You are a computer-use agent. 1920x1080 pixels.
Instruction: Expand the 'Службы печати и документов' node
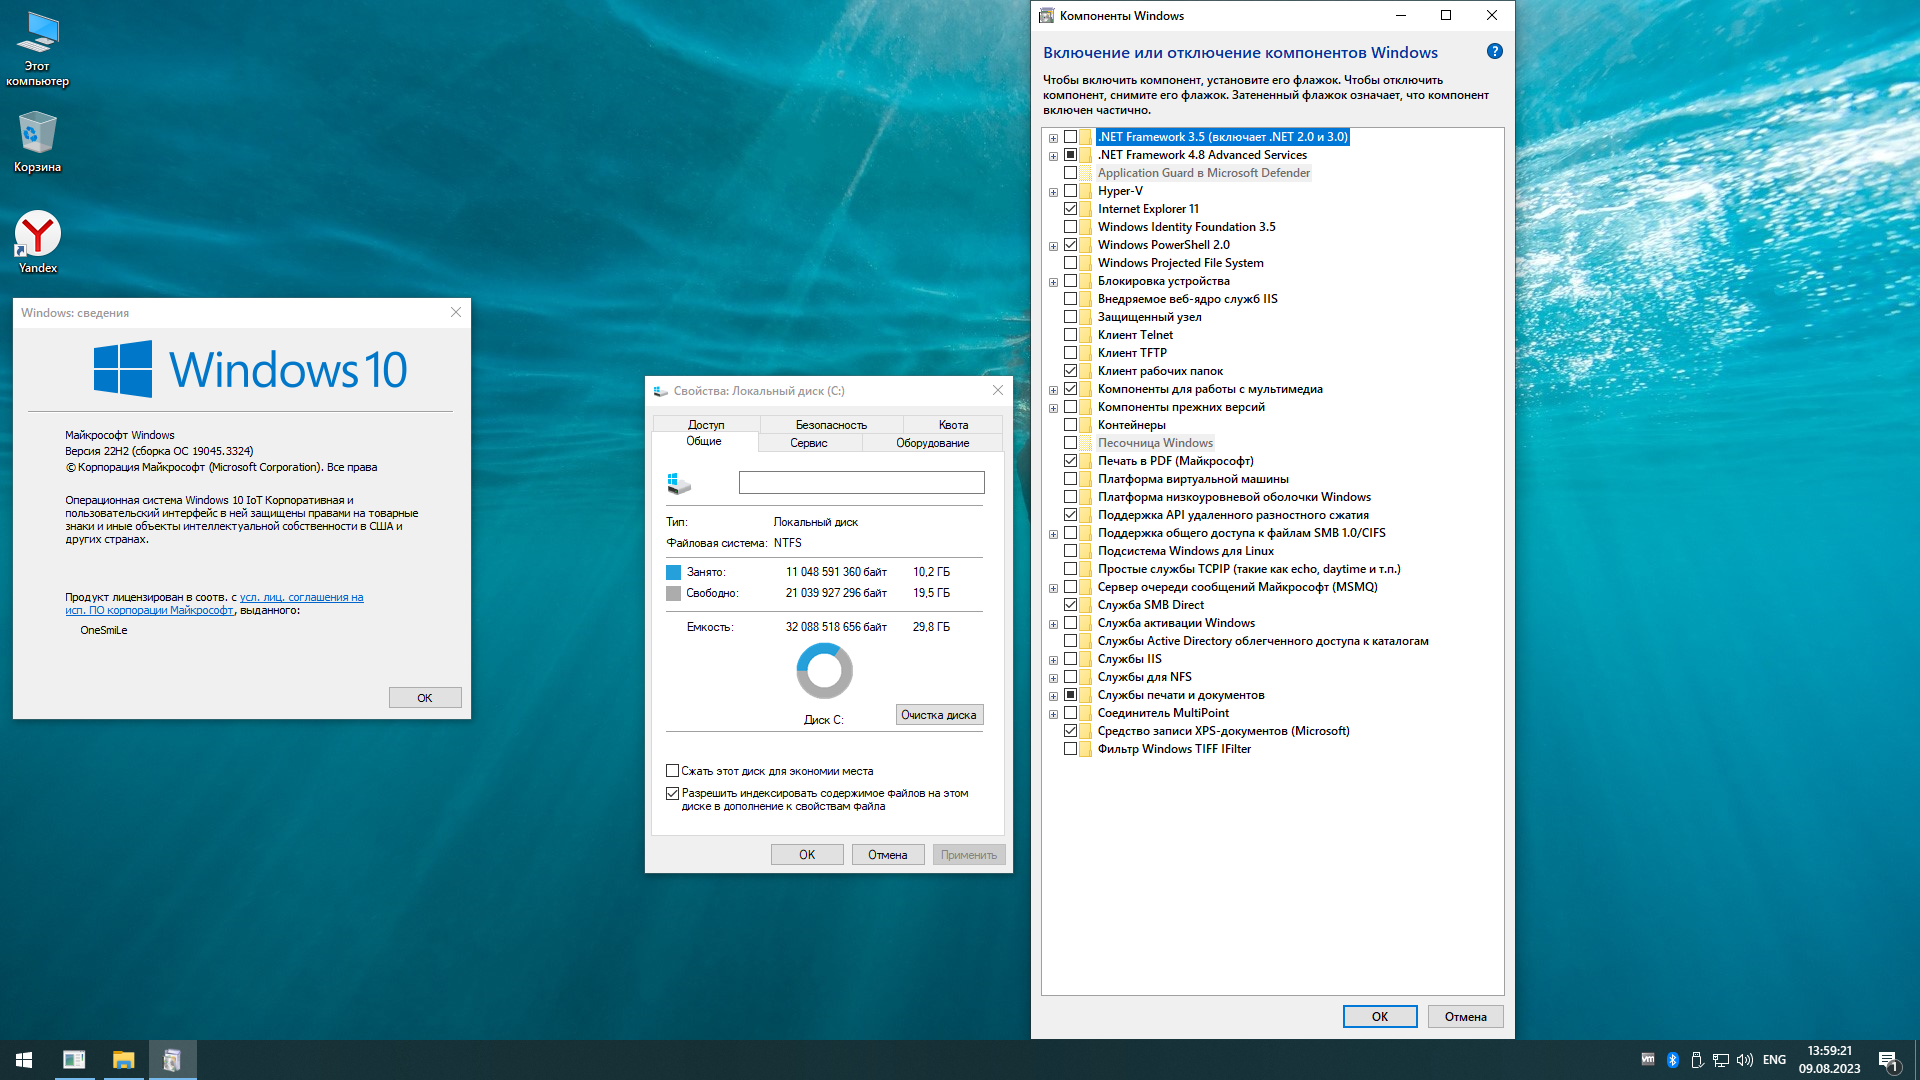click(1053, 696)
